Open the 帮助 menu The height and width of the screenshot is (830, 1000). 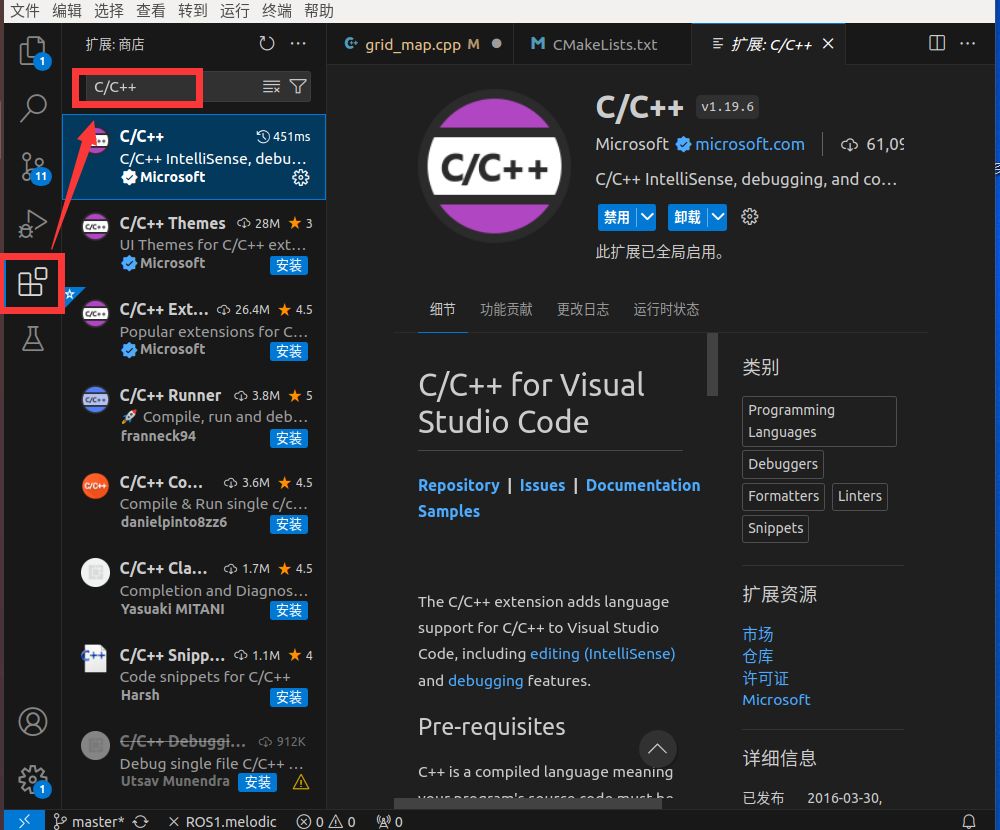[319, 11]
